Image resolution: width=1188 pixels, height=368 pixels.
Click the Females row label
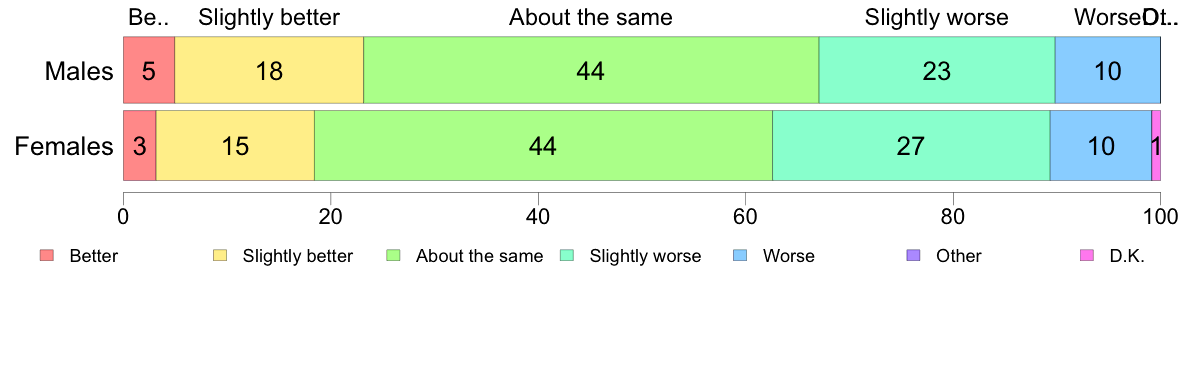(64, 147)
